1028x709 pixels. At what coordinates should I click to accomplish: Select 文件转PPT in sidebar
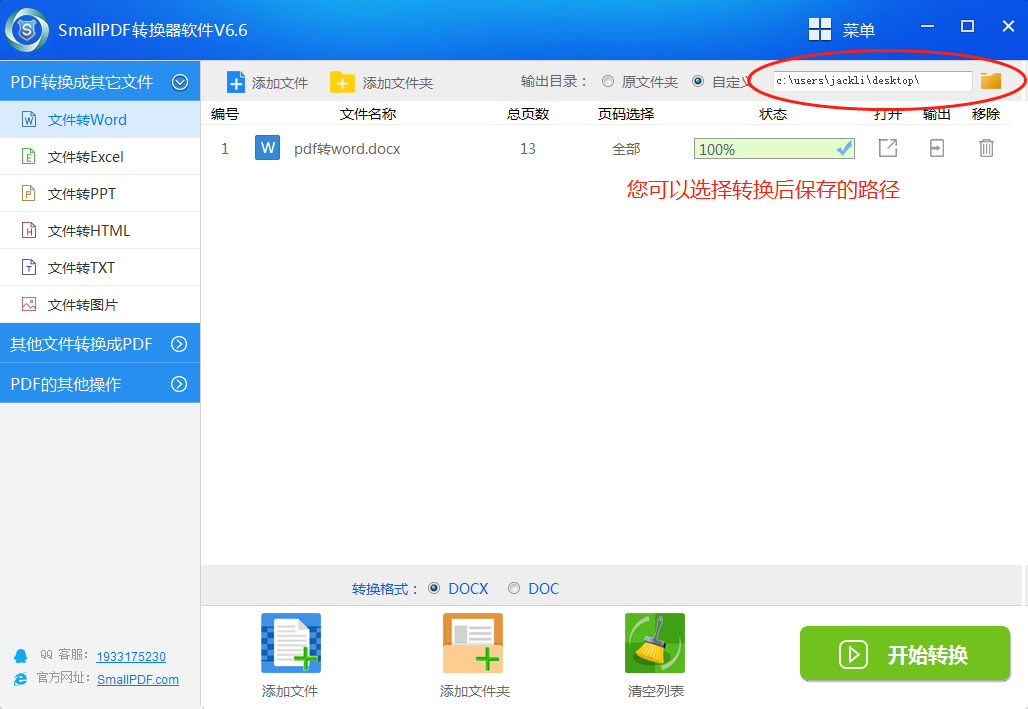tap(100, 193)
